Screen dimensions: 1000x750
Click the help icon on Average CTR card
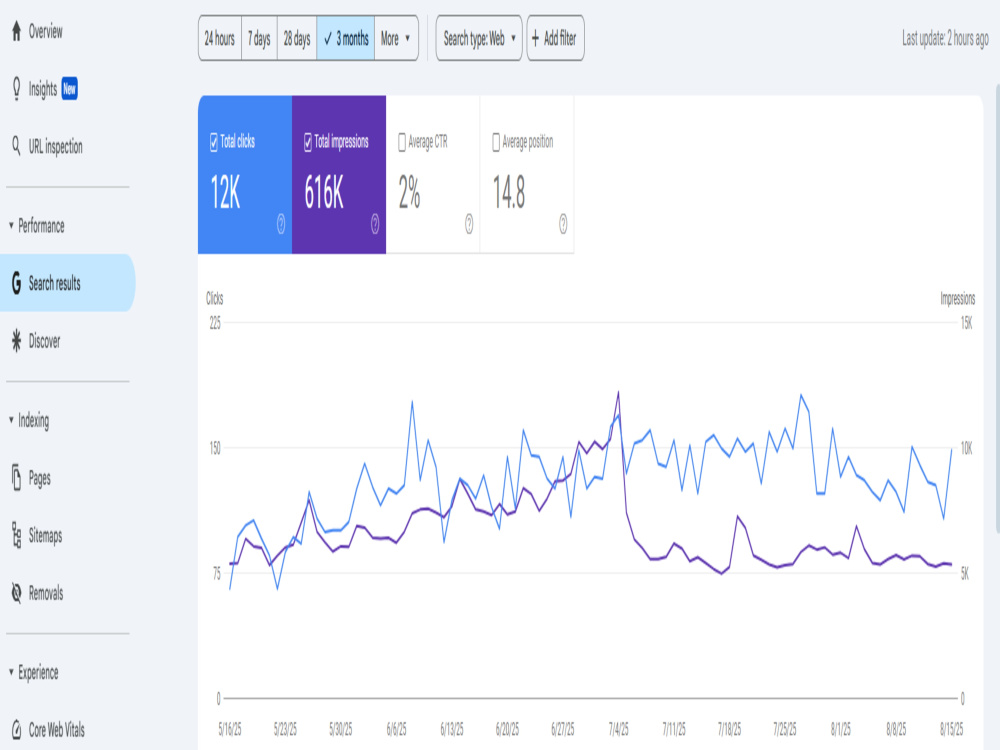coord(469,224)
